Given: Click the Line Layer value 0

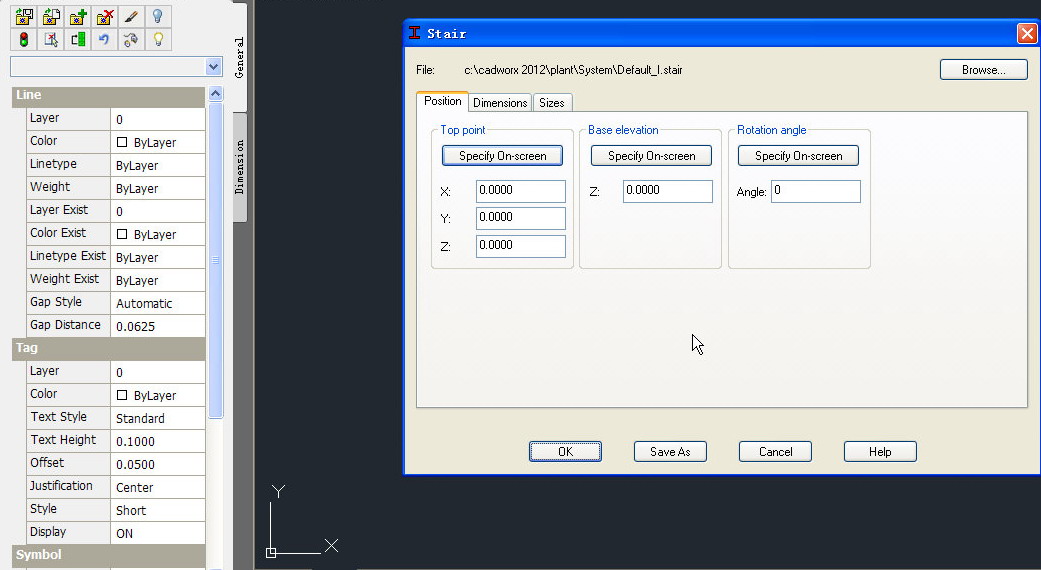Looking at the screenshot, I should tap(157, 119).
